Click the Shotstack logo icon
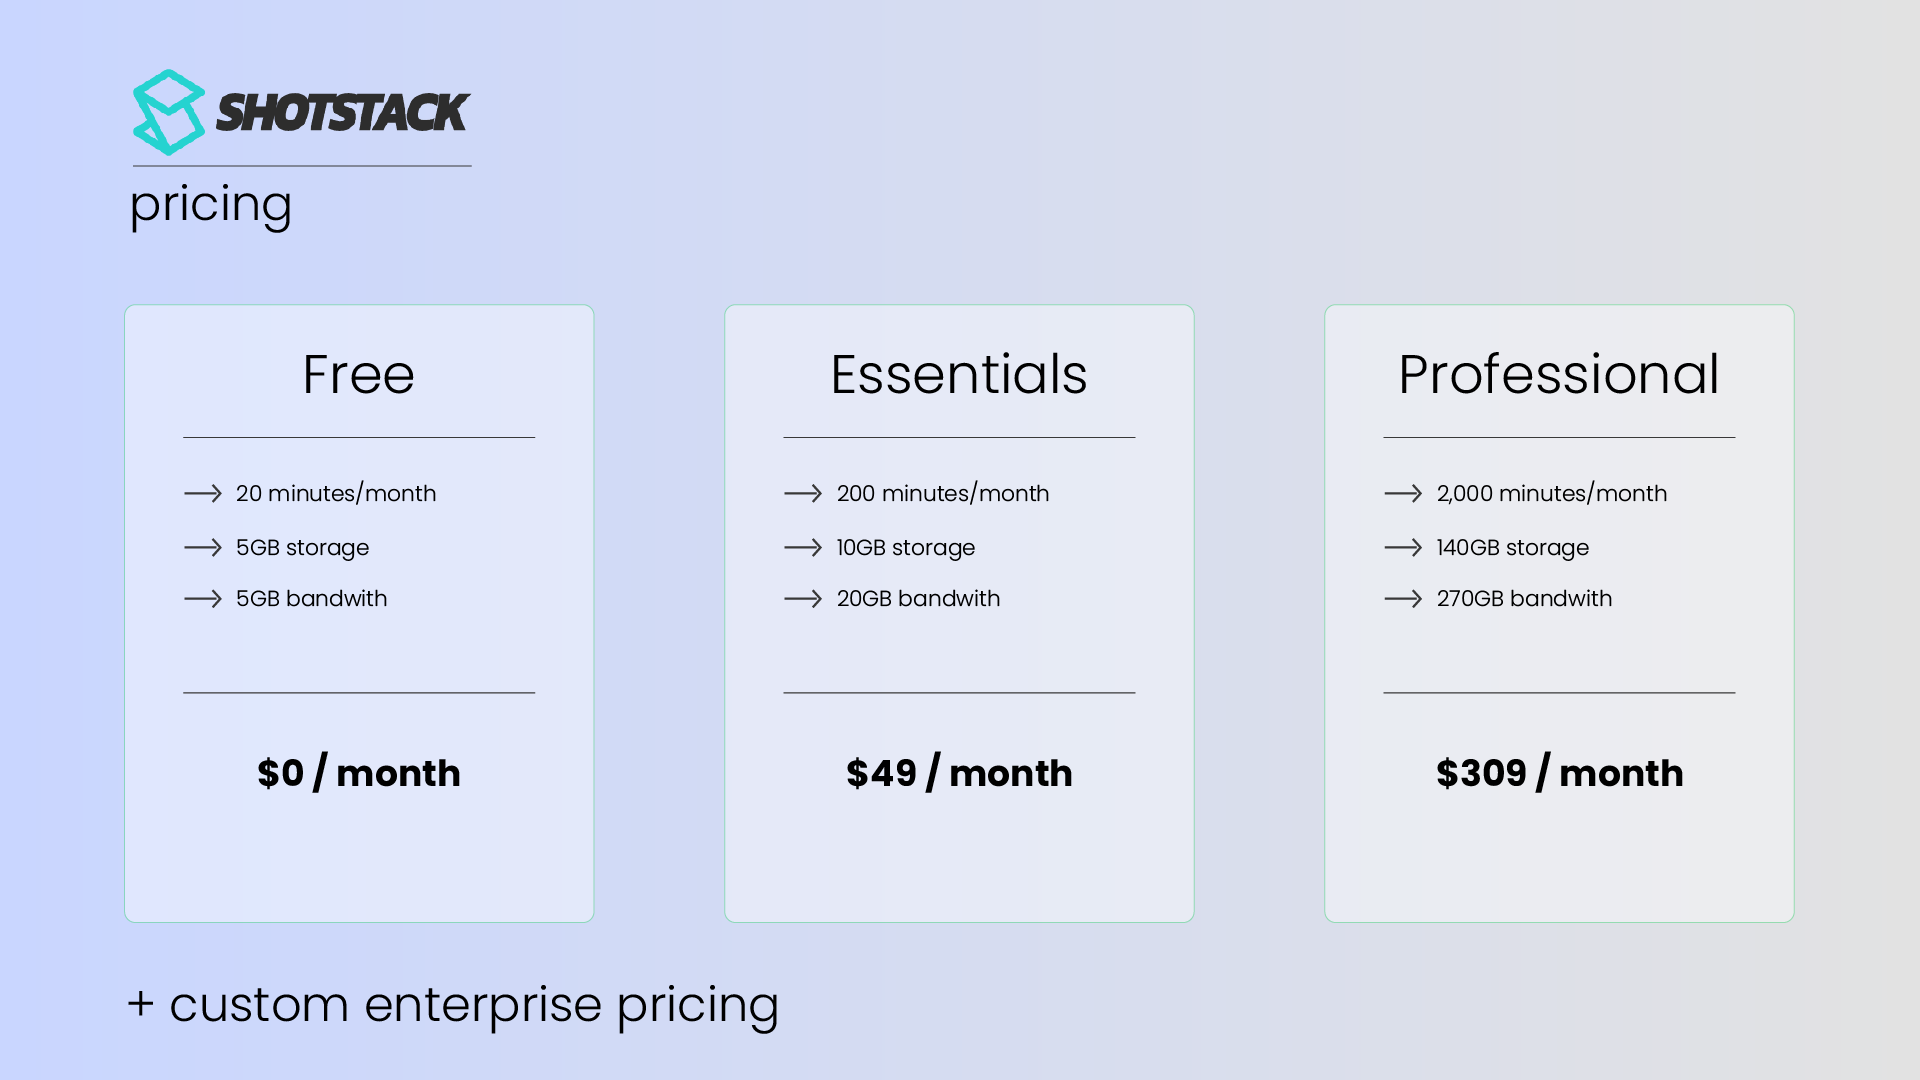Screen dimensions: 1920x1080 168,112
